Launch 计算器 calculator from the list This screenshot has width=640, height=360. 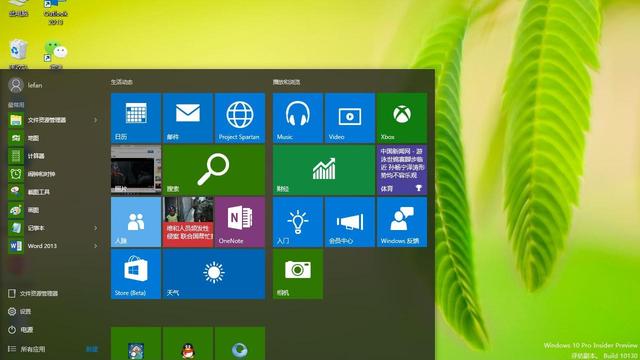coord(53,156)
